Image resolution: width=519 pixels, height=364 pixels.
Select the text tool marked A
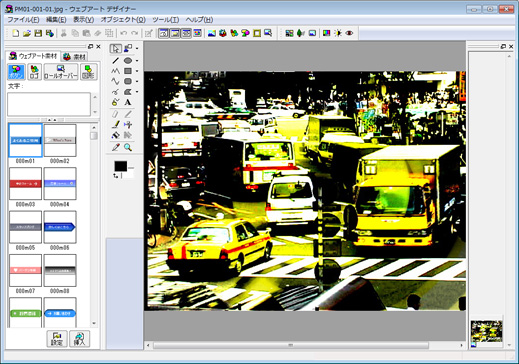pyautogui.click(x=128, y=102)
